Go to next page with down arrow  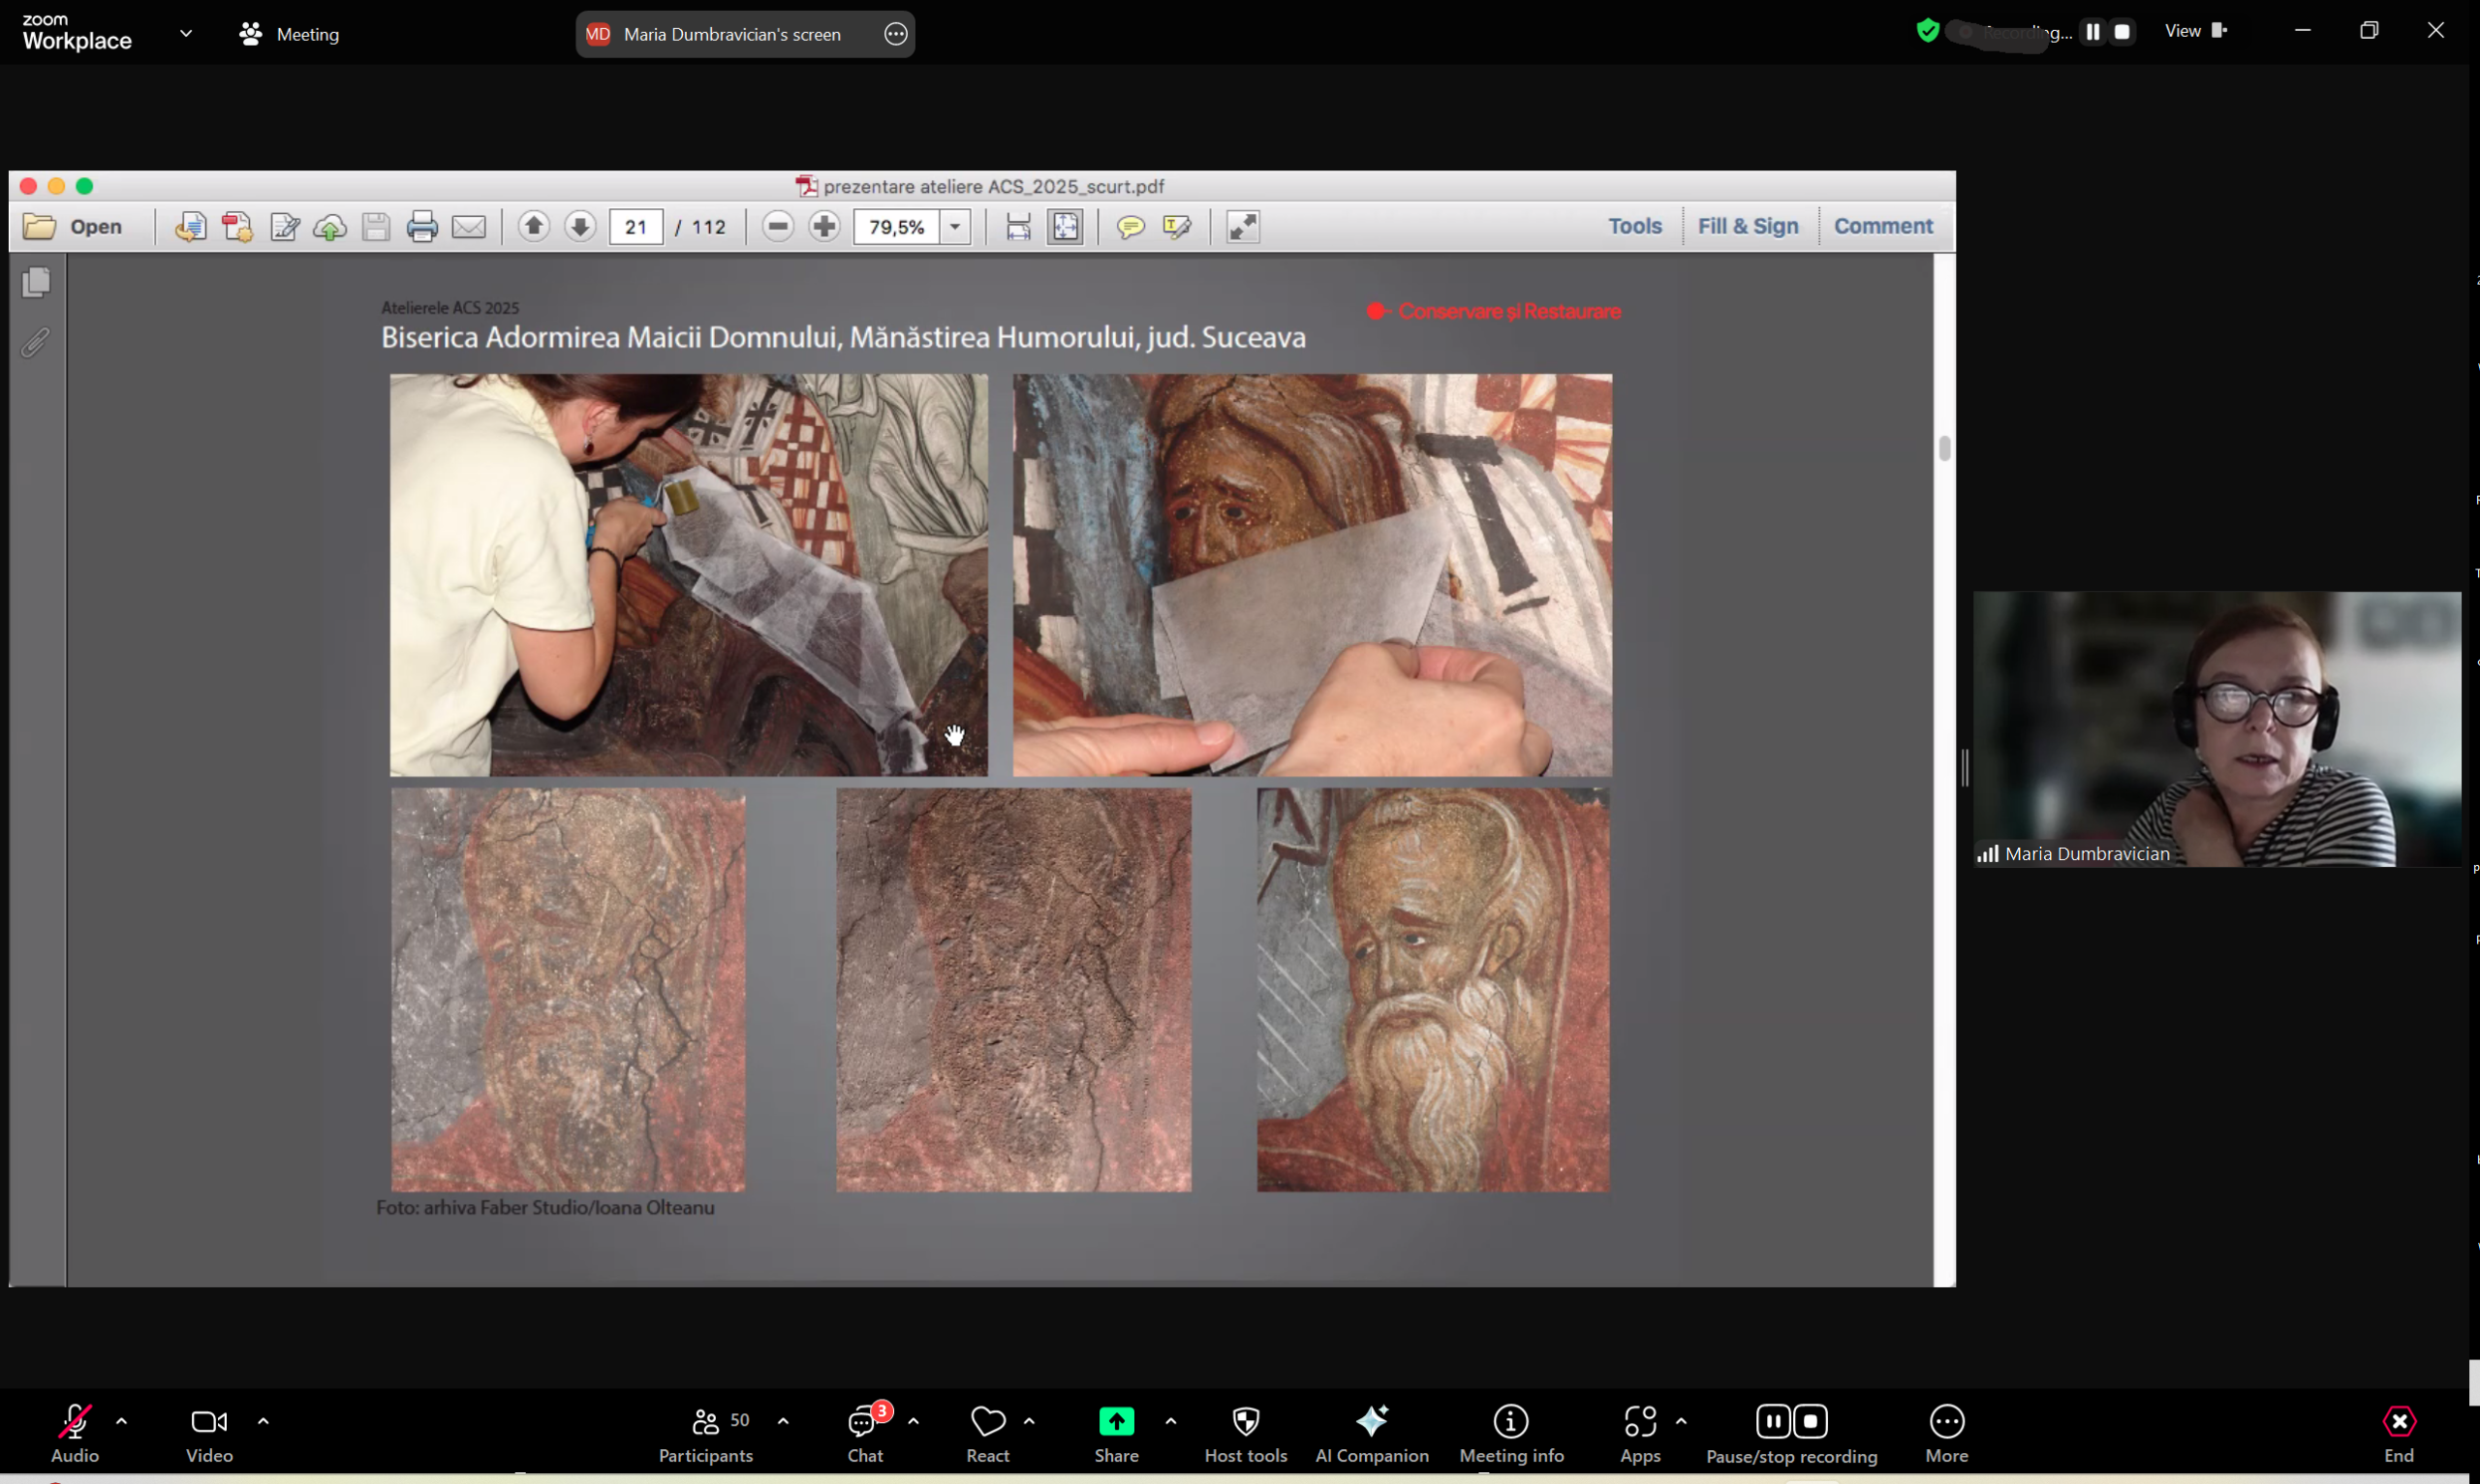click(x=580, y=227)
